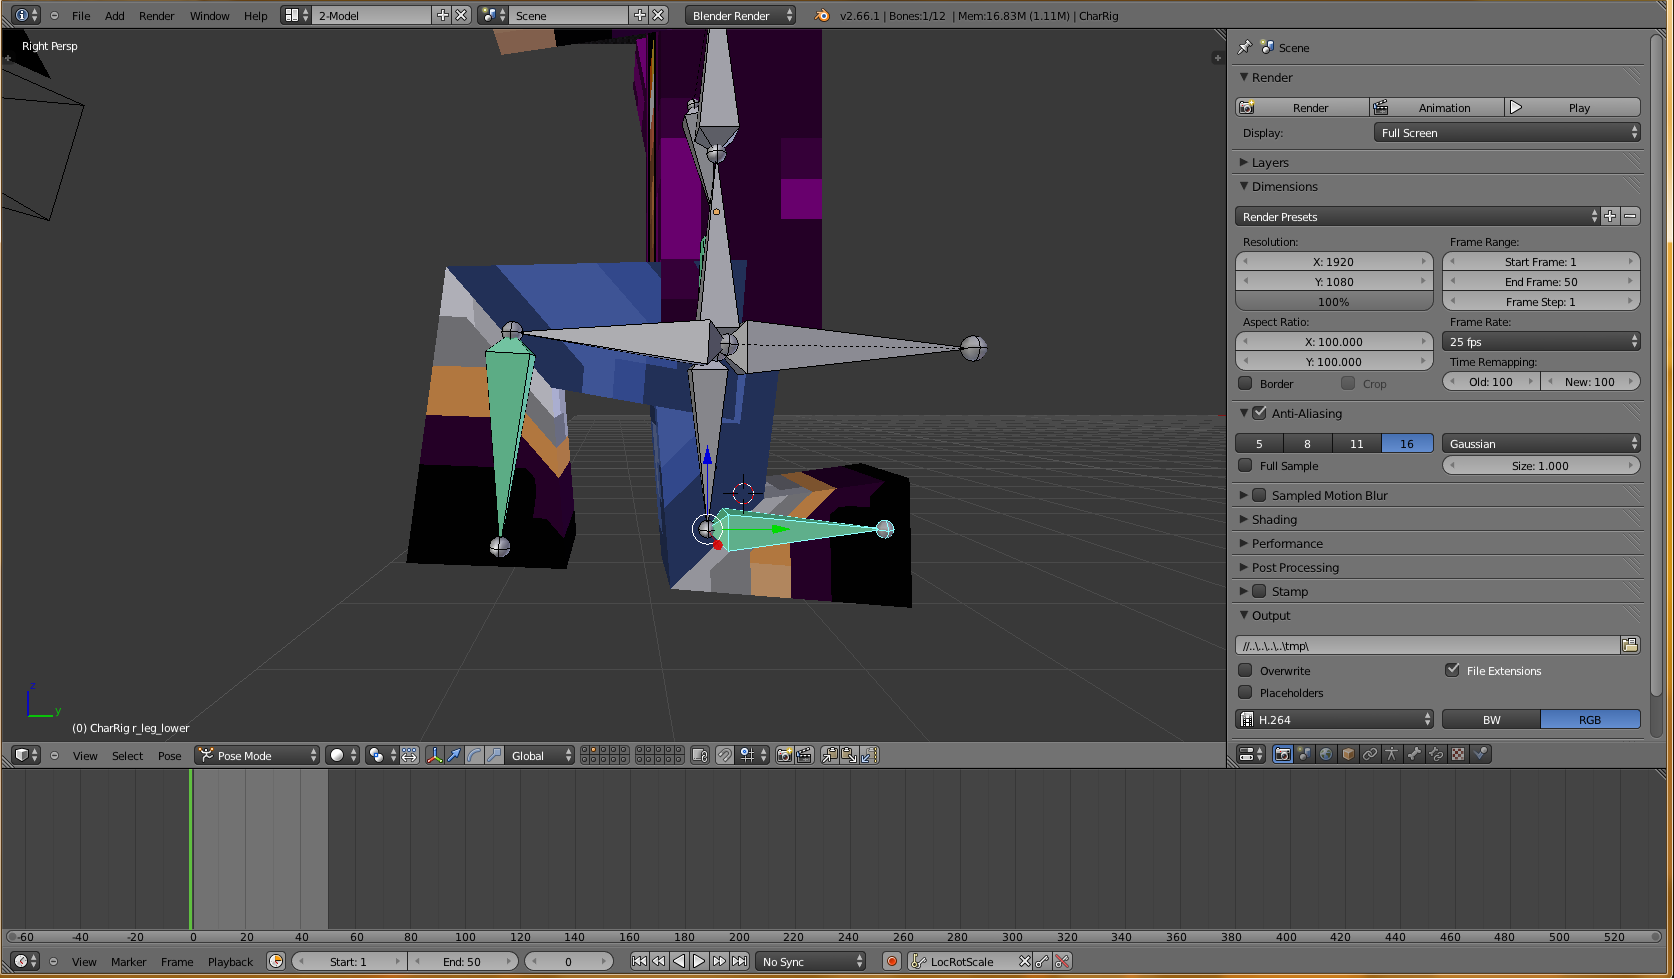Disable the Anti-Aliasing checkbox
Image resolution: width=1674 pixels, height=979 pixels.
pyautogui.click(x=1259, y=413)
